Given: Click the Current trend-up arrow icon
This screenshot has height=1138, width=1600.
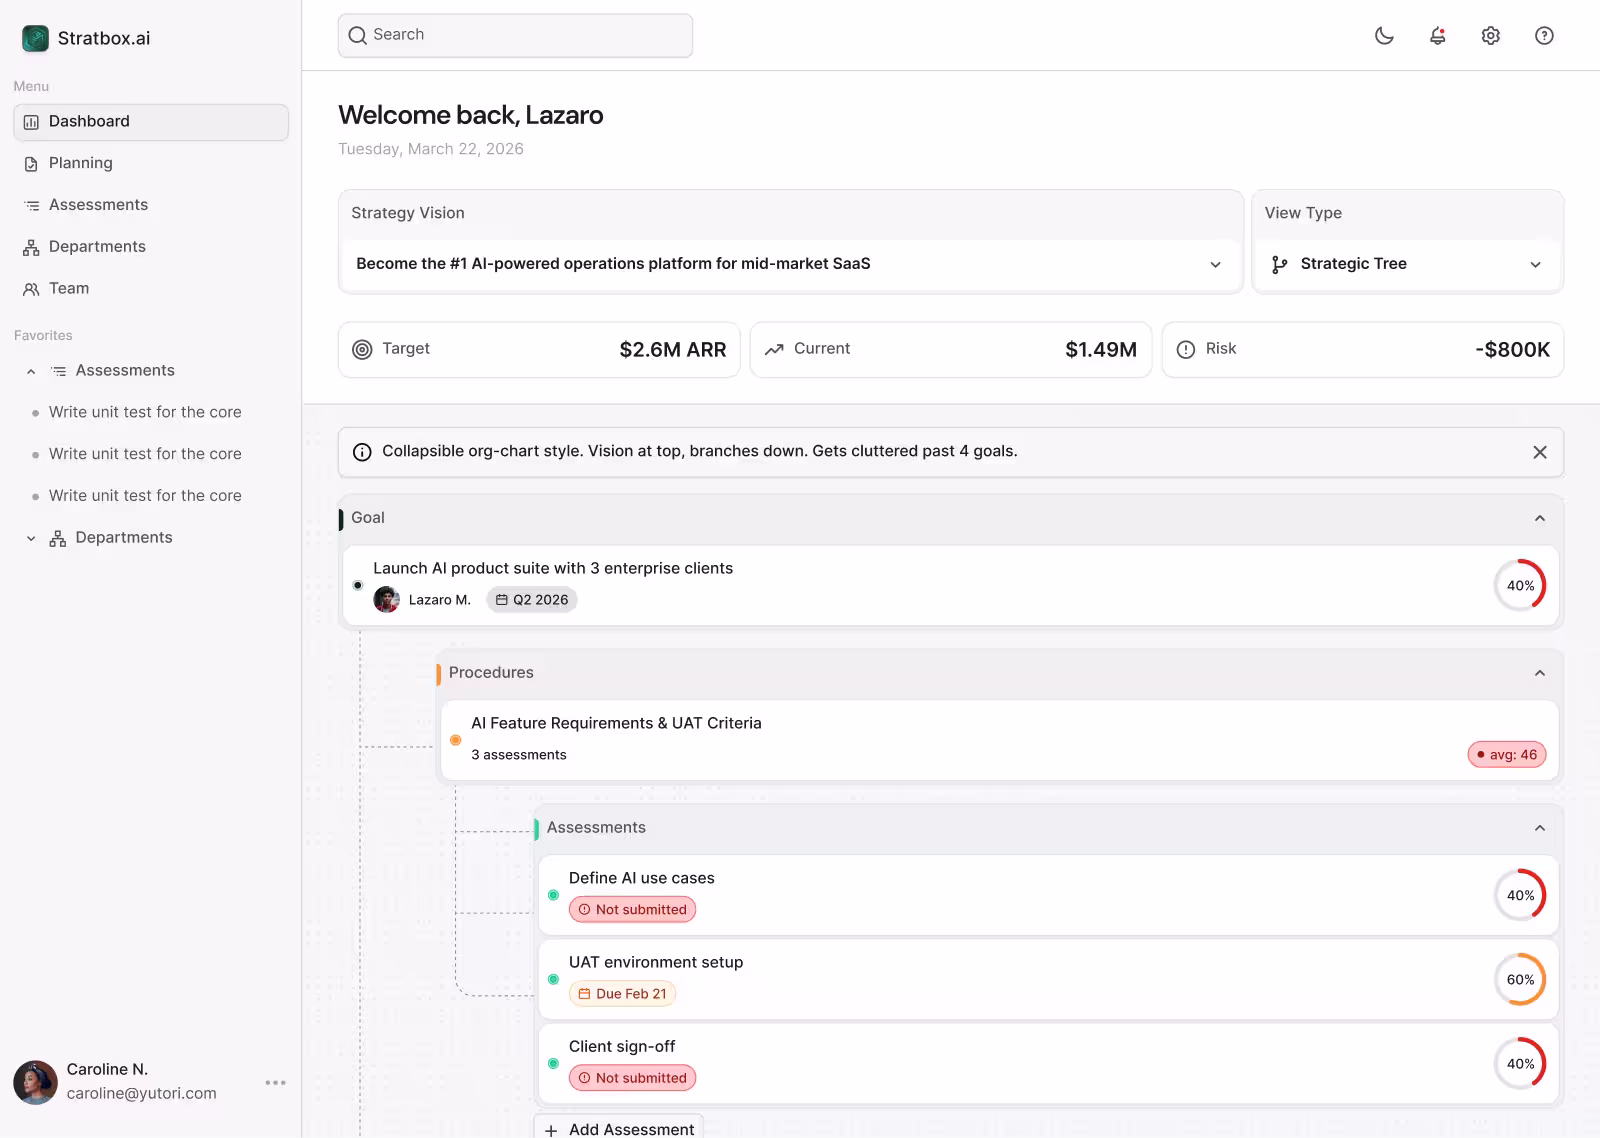Looking at the screenshot, I should pyautogui.click(x=774, y=350).
